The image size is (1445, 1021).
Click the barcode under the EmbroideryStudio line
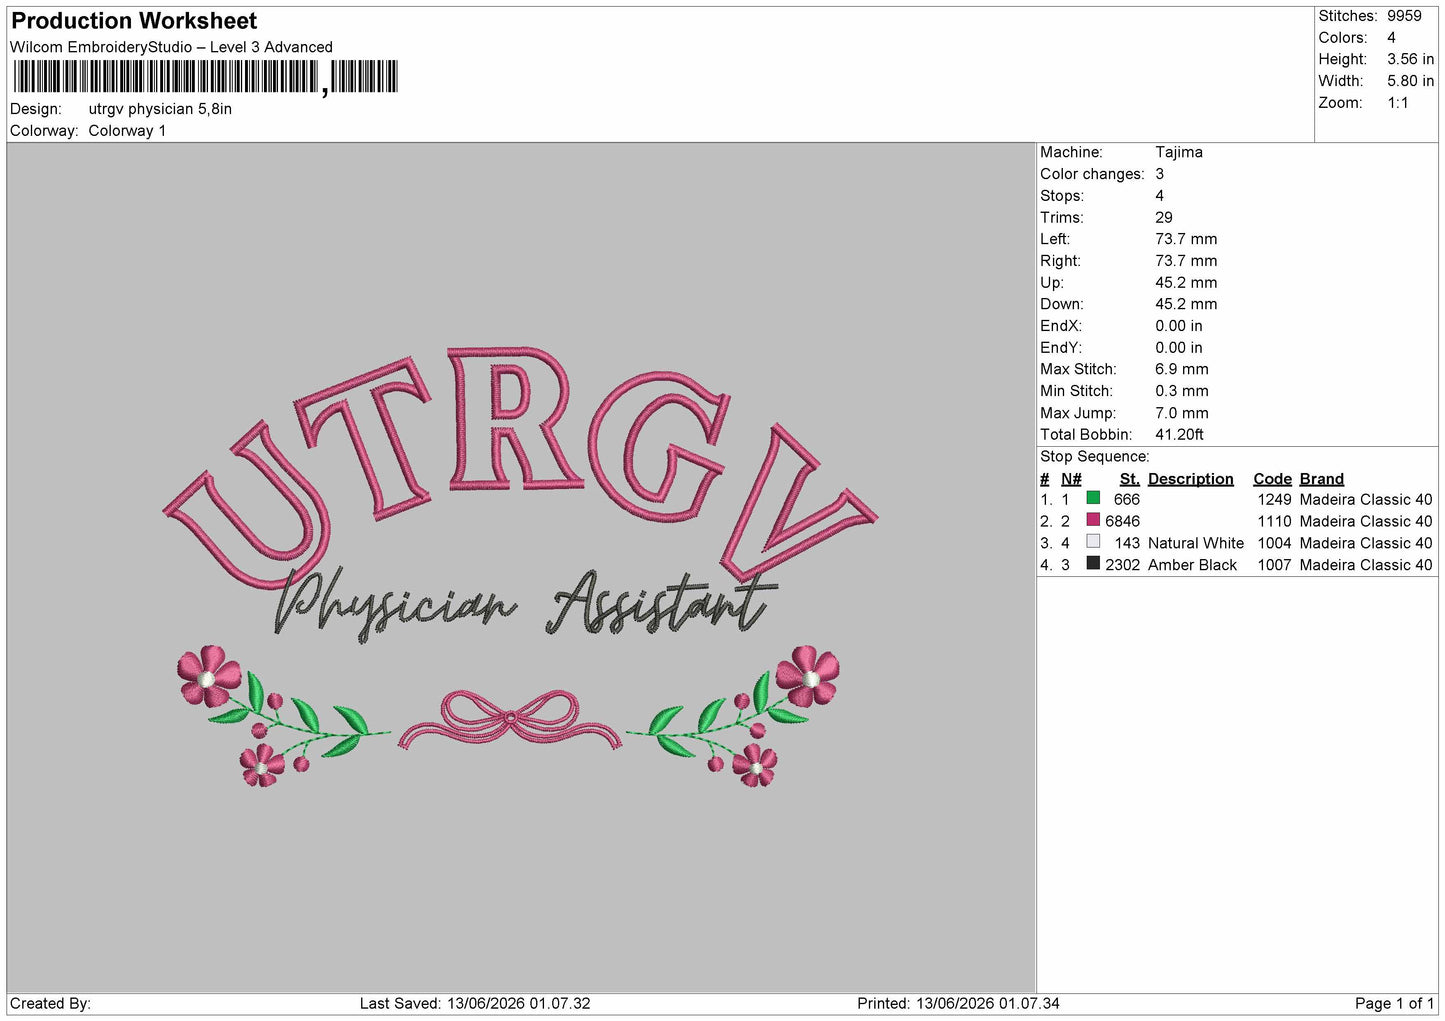(x=205, y=77)
